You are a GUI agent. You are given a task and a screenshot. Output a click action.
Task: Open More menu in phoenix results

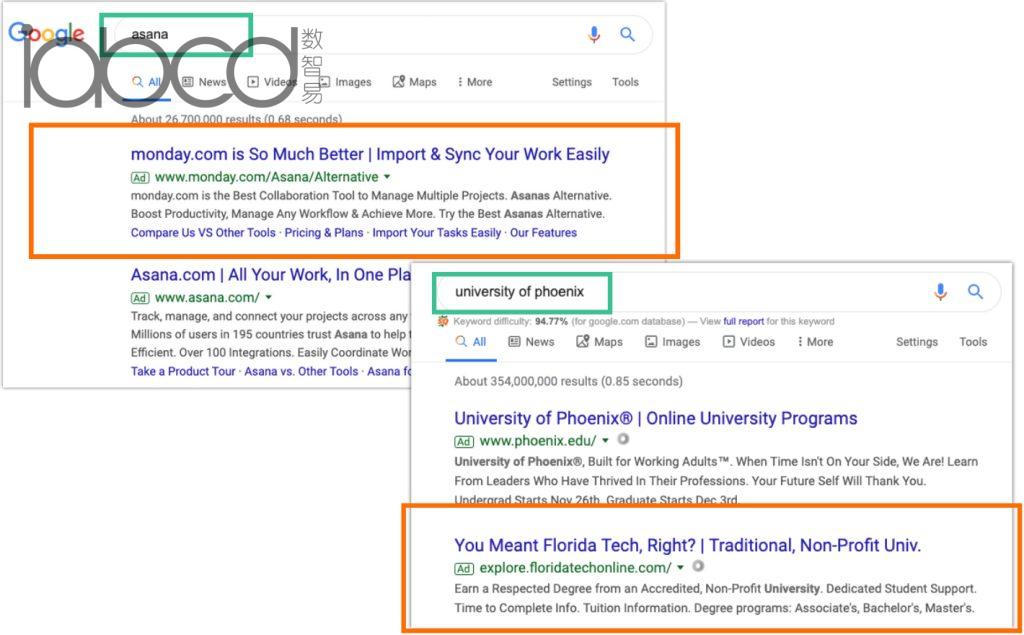pyautogui.click(x=815, y=342)
